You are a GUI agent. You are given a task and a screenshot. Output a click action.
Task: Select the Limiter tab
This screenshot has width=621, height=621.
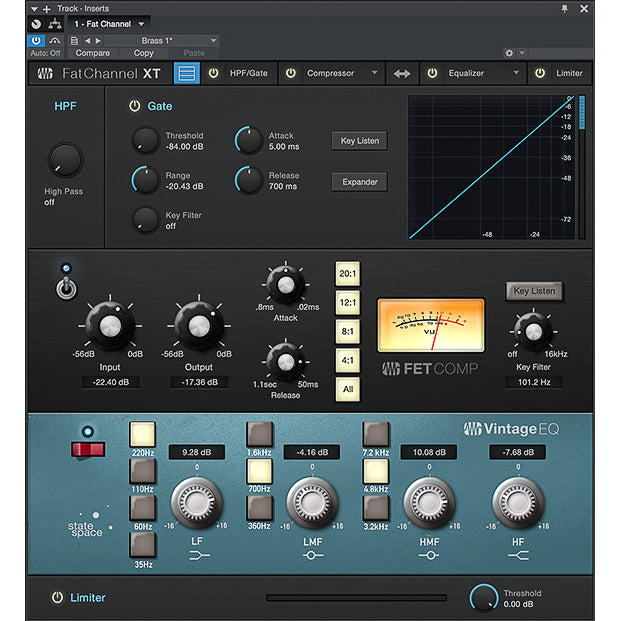tap(569, 73)
